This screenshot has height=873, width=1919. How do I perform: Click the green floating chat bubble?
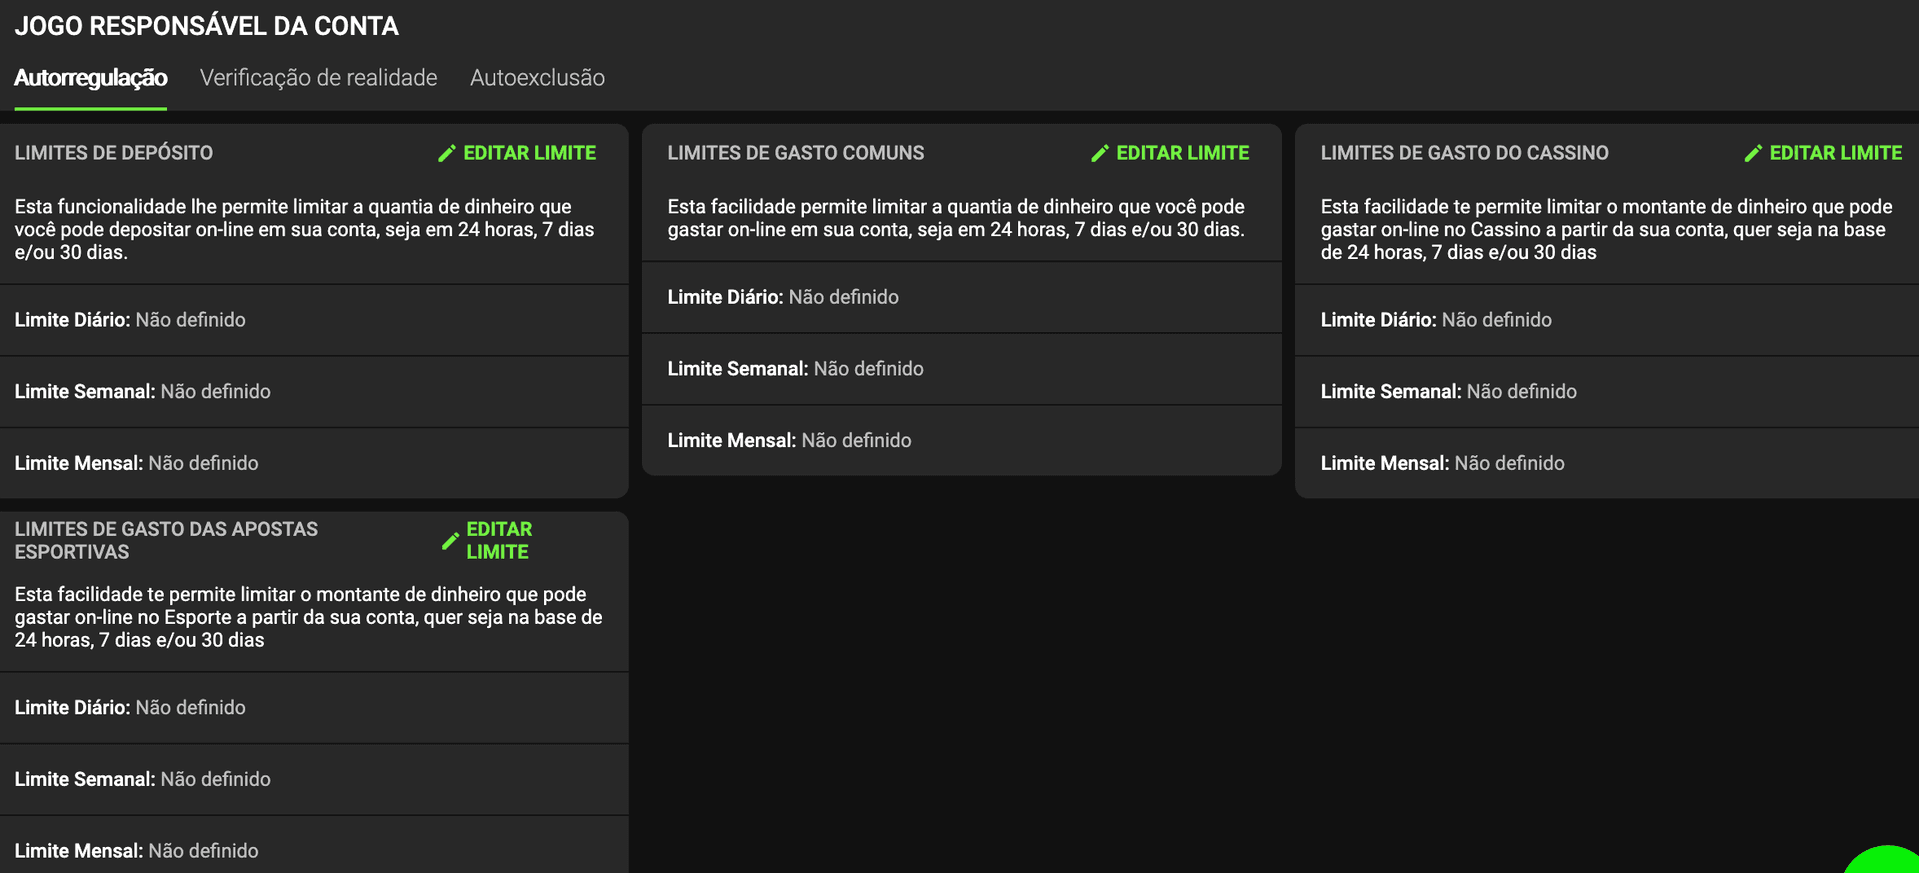tap(1885, 862)
